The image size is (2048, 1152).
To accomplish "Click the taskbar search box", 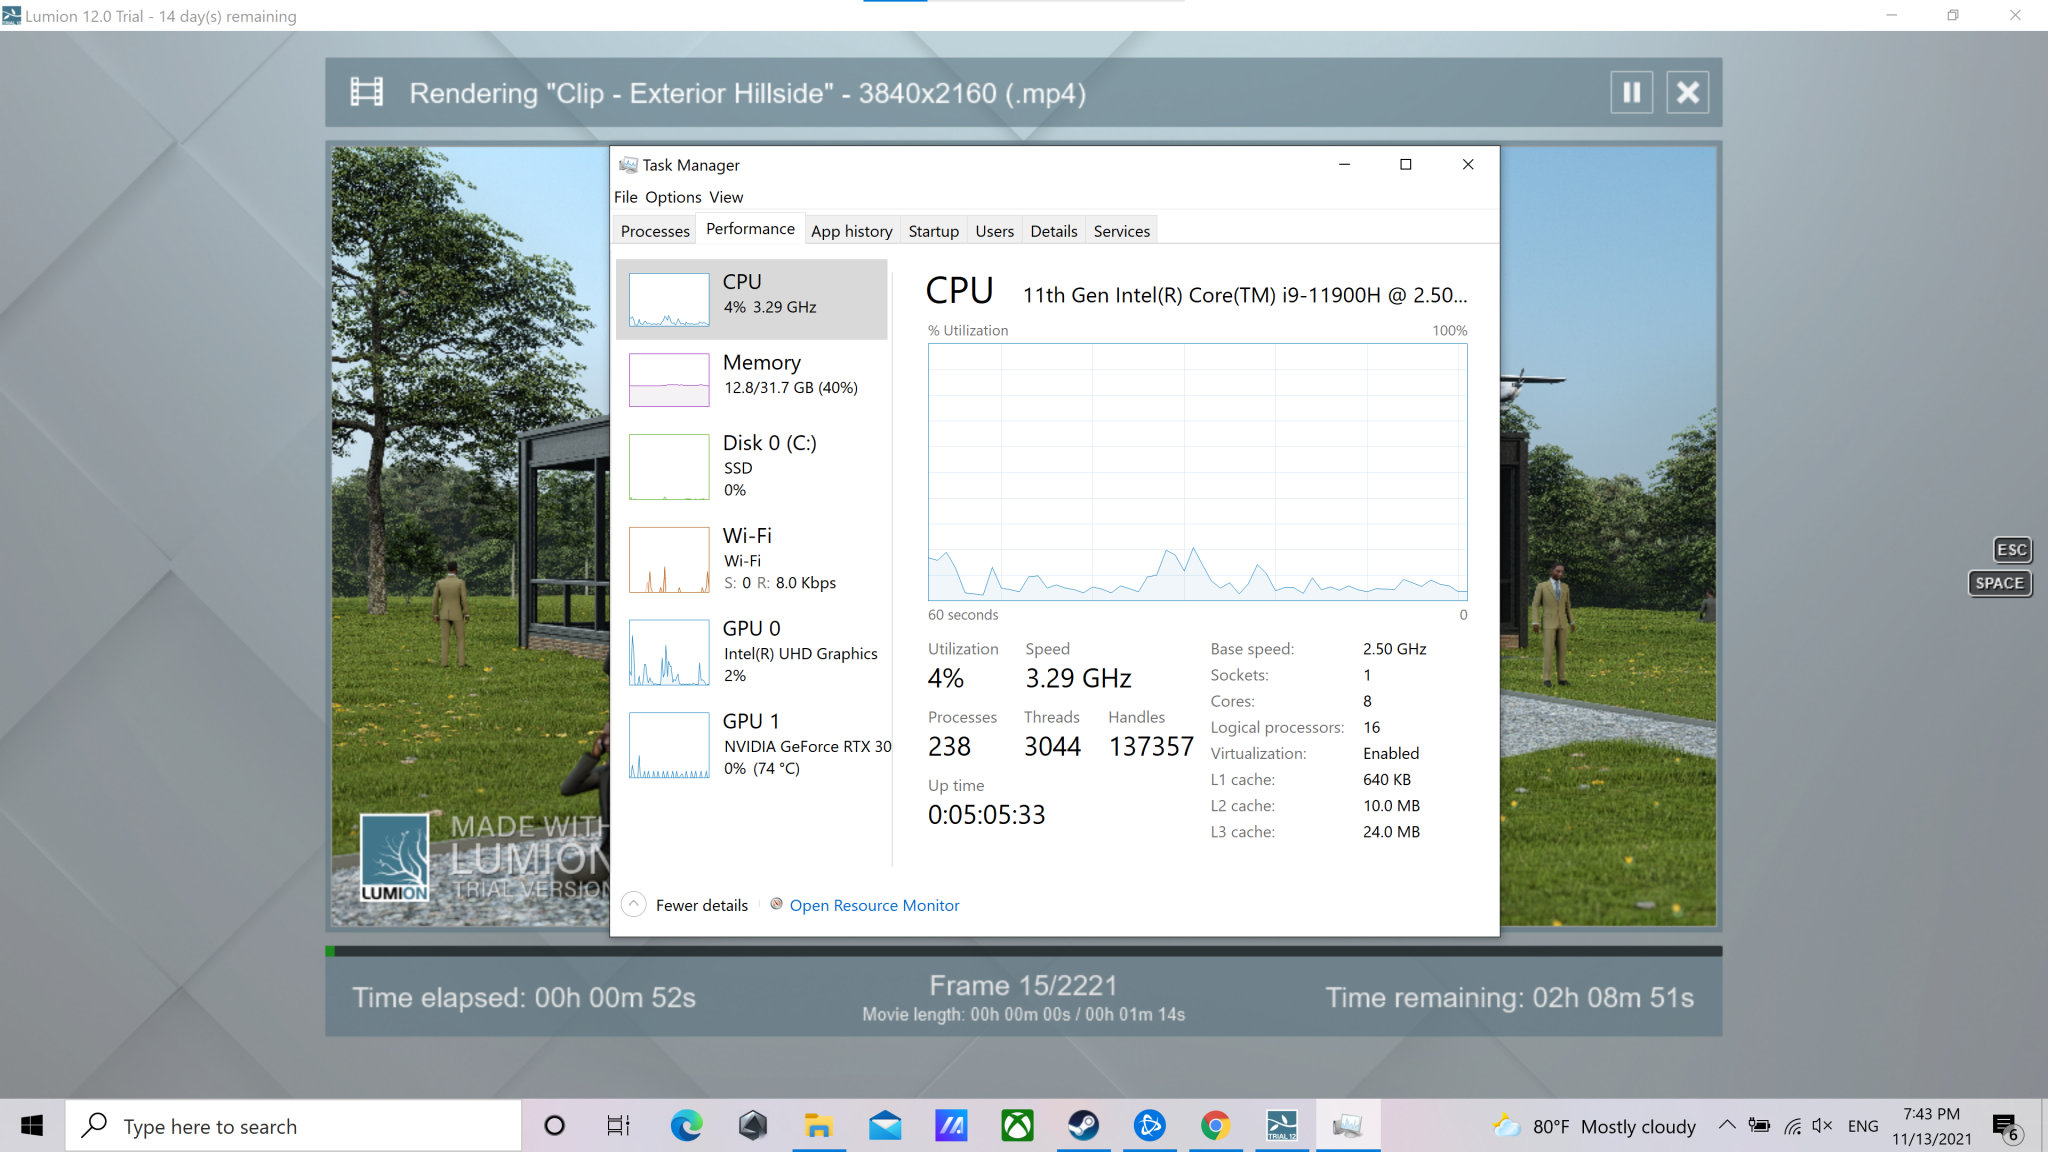I will (294, 1126).
